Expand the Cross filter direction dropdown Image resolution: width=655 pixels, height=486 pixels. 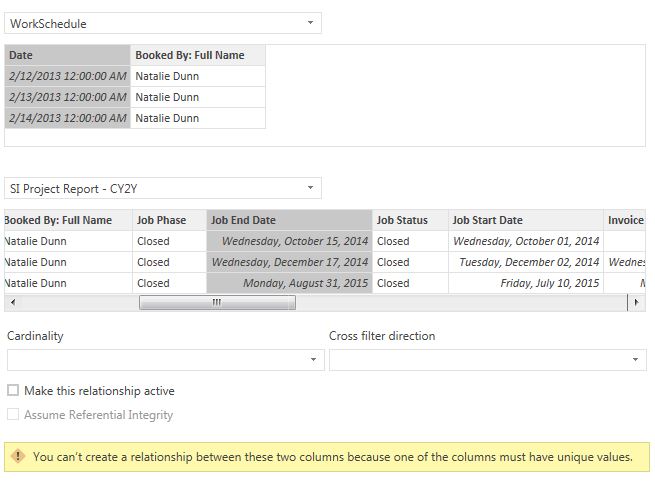tap(487, 360)
